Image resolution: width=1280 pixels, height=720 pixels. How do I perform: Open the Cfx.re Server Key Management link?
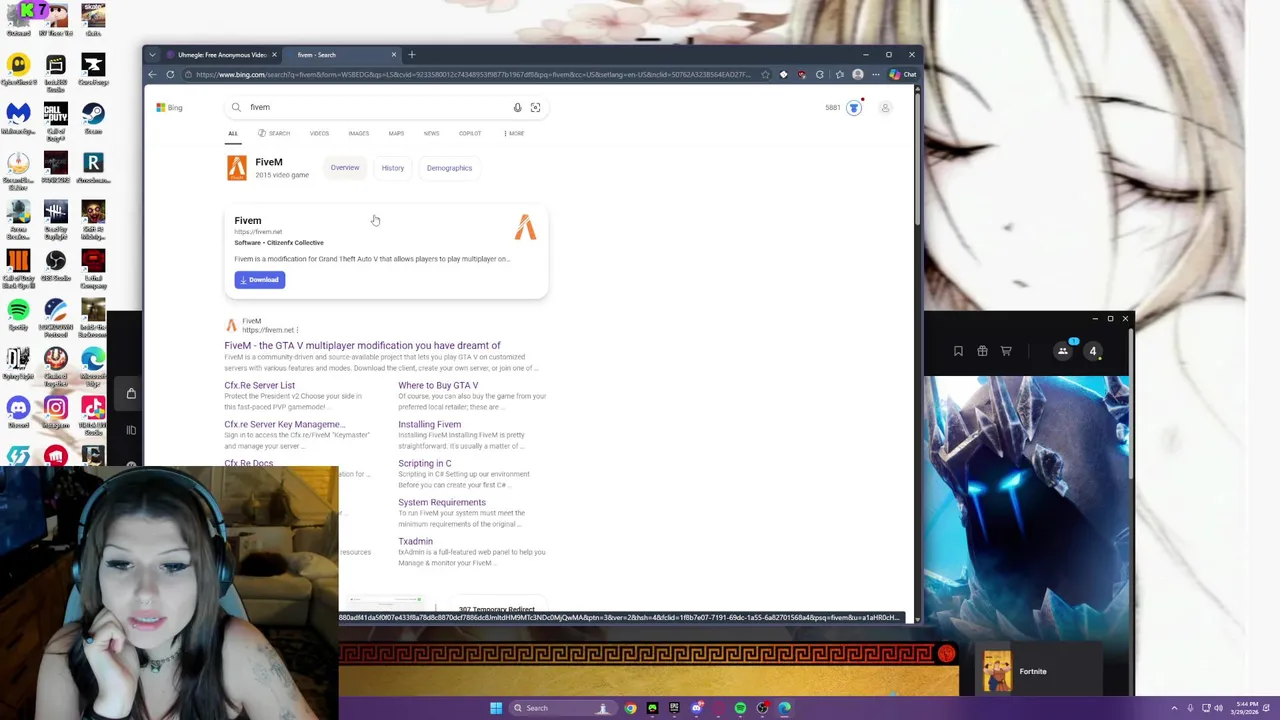pyautogui.click(x=284, y=424)
